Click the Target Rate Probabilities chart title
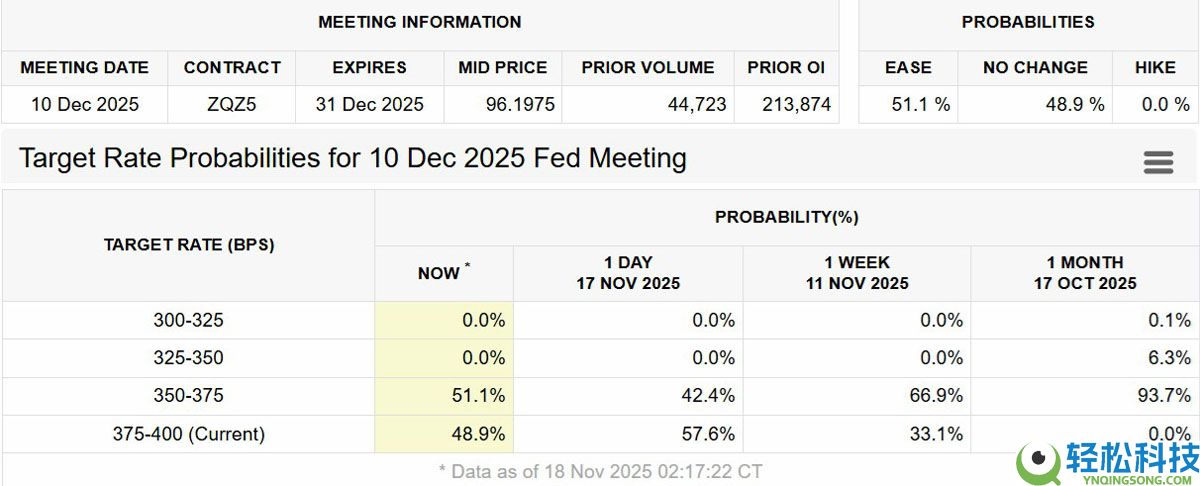 (353, 158)
